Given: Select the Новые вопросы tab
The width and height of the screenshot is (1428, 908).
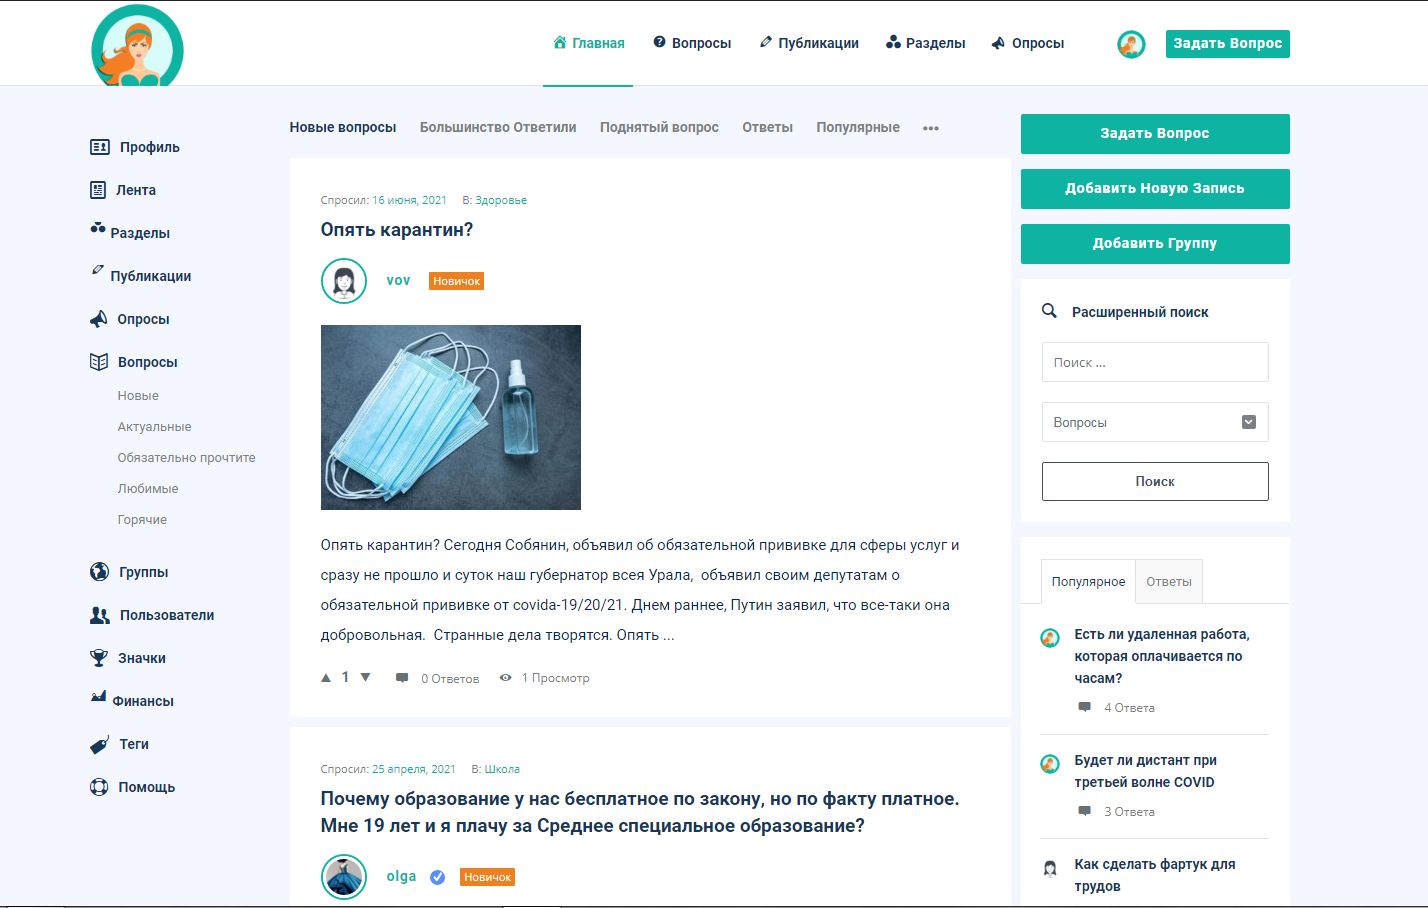Looking at the screenshot, I should (x=343, y=127).
